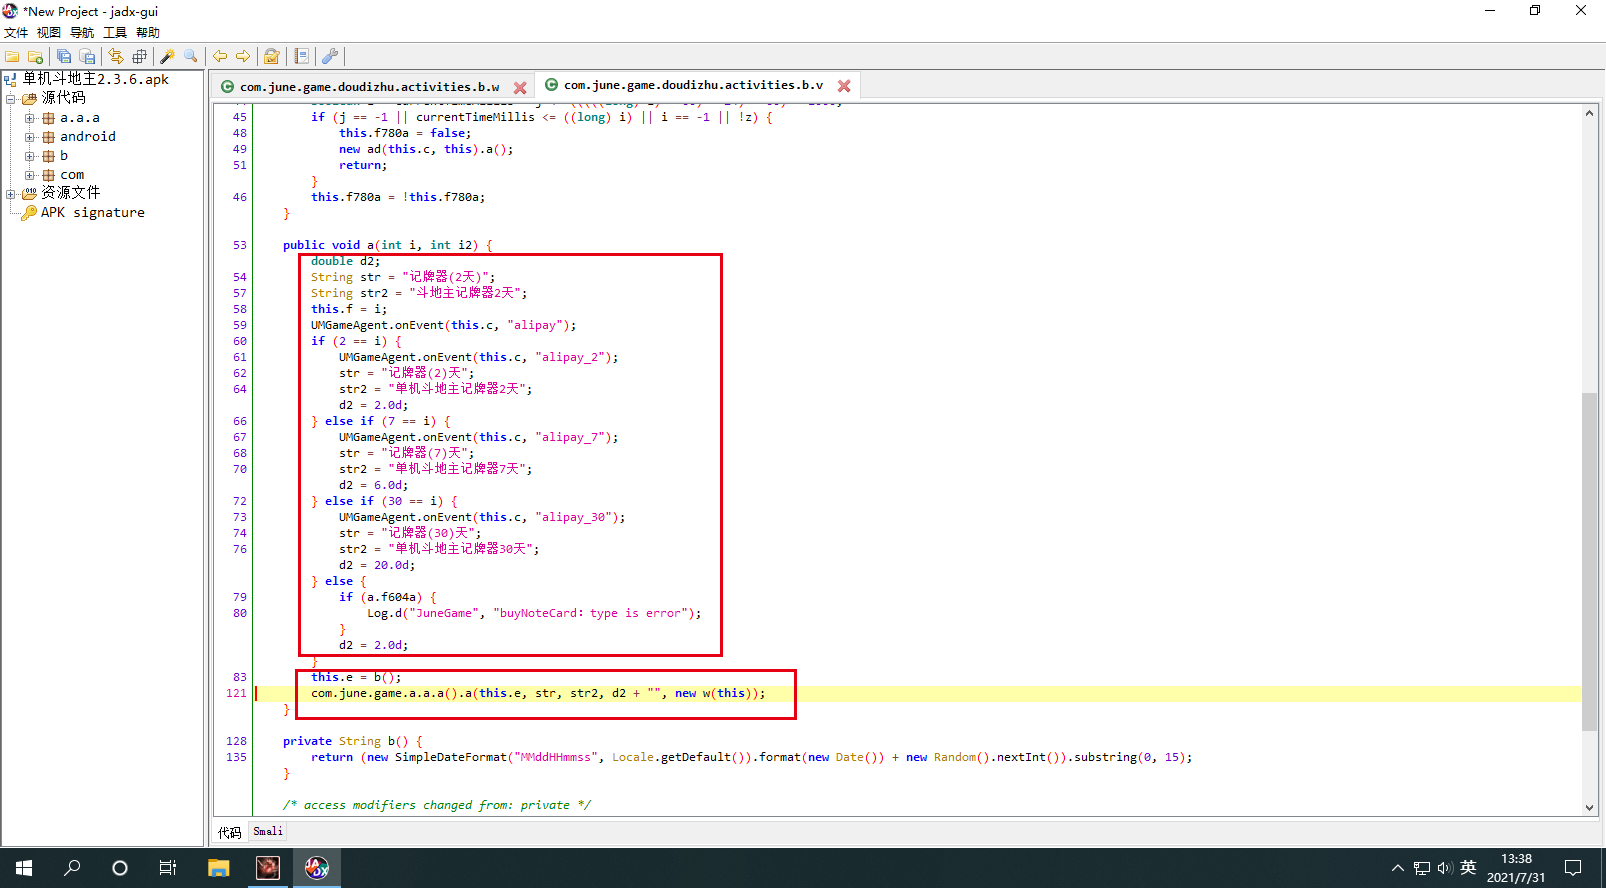Click the resources folder icon
The image size is (1606, 888).
click(x=29, y=193)
